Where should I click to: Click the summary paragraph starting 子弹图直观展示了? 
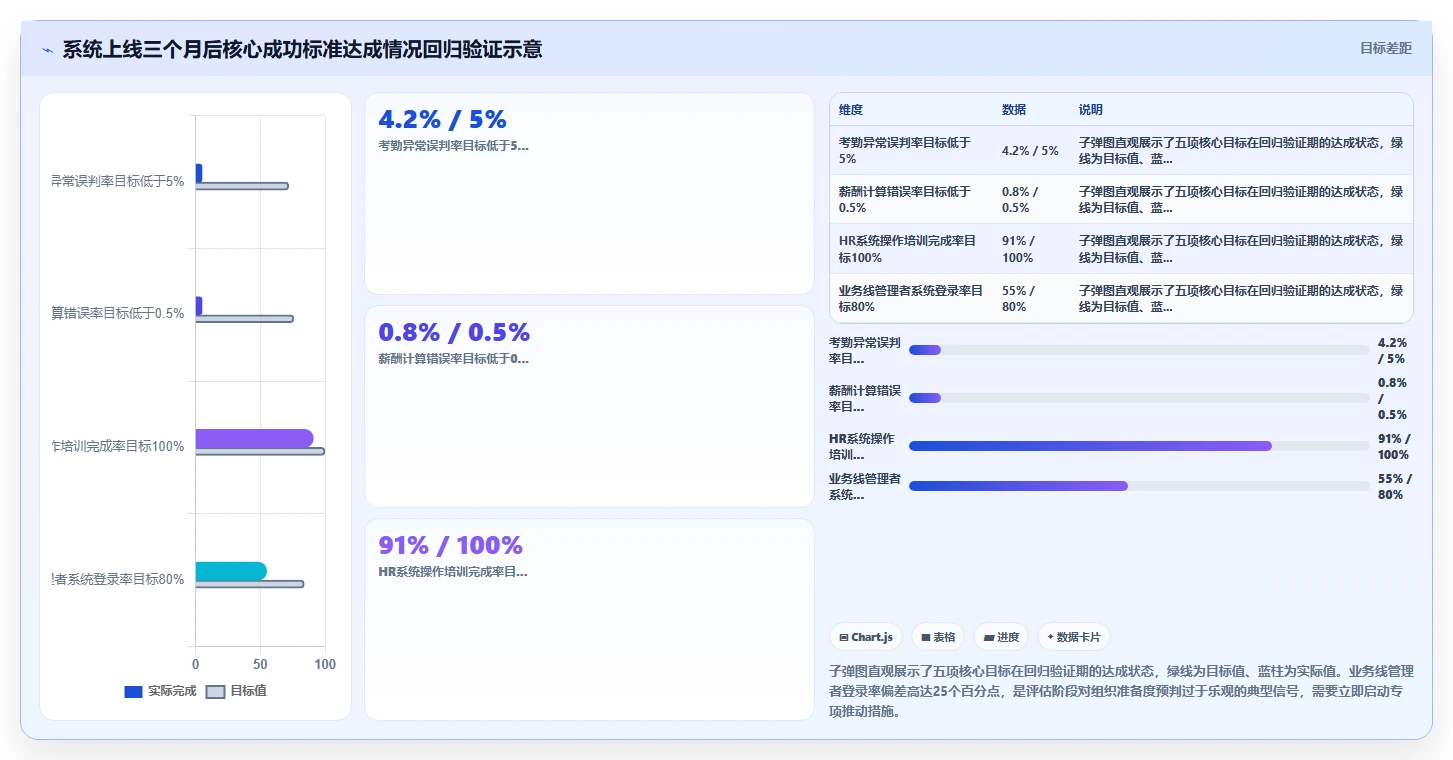tap(1121, 691)
